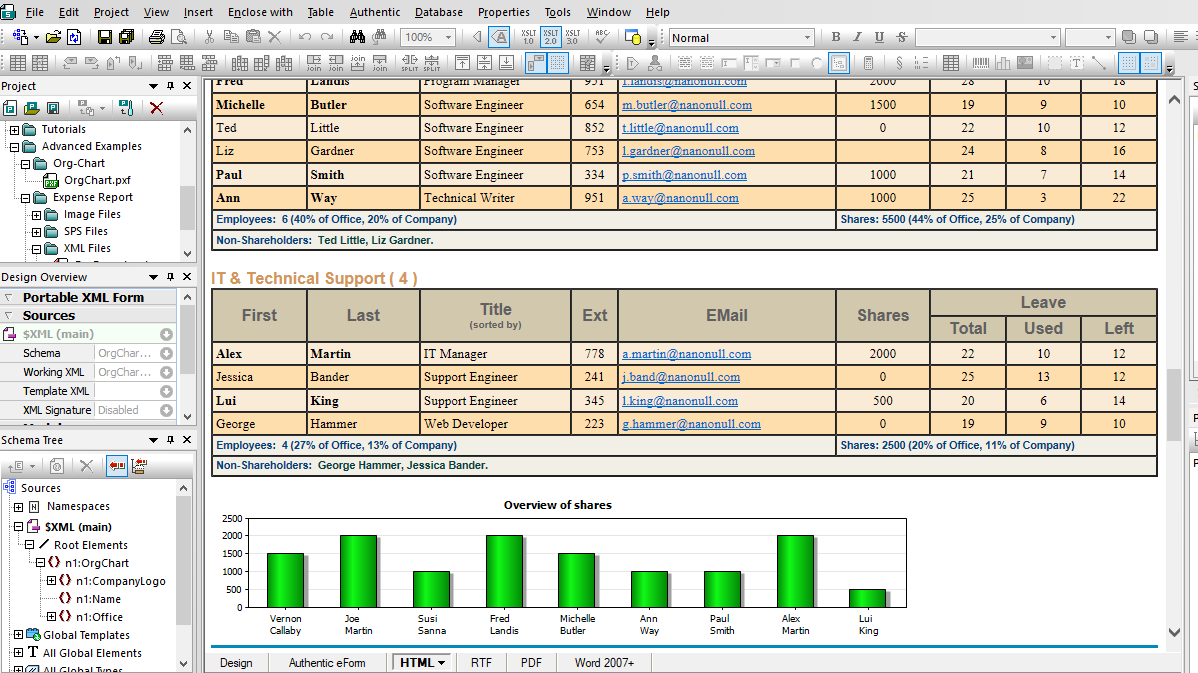
Task: Open the zoom level 100% dropdown
Action: pyautogui.click(x=447, y=37)
